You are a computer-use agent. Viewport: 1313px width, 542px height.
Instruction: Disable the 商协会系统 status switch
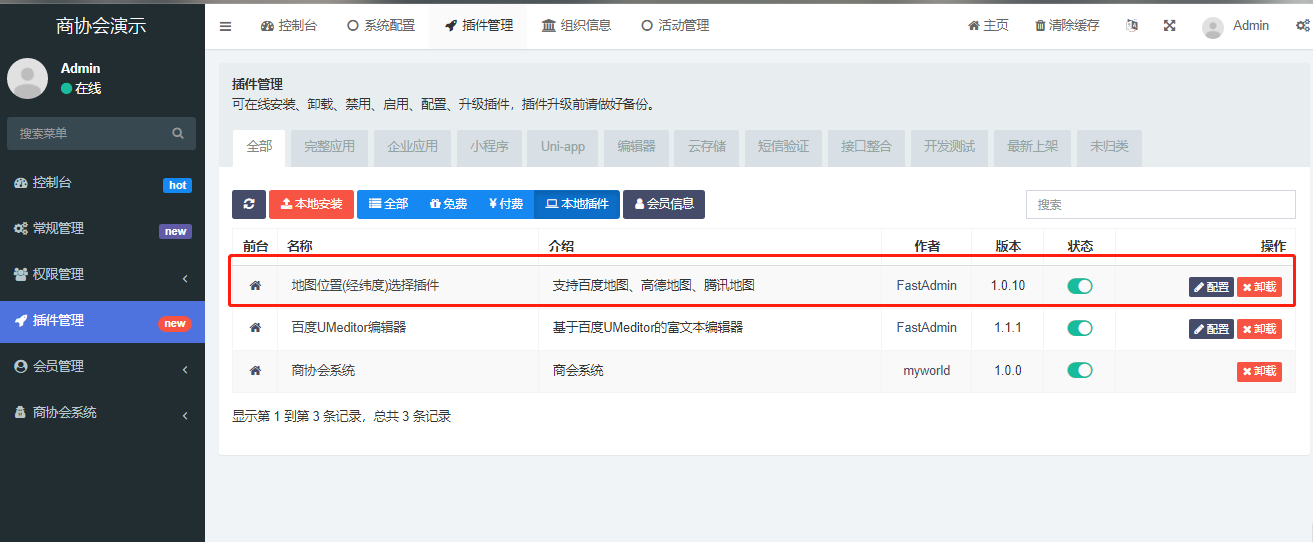[1080, 370]
